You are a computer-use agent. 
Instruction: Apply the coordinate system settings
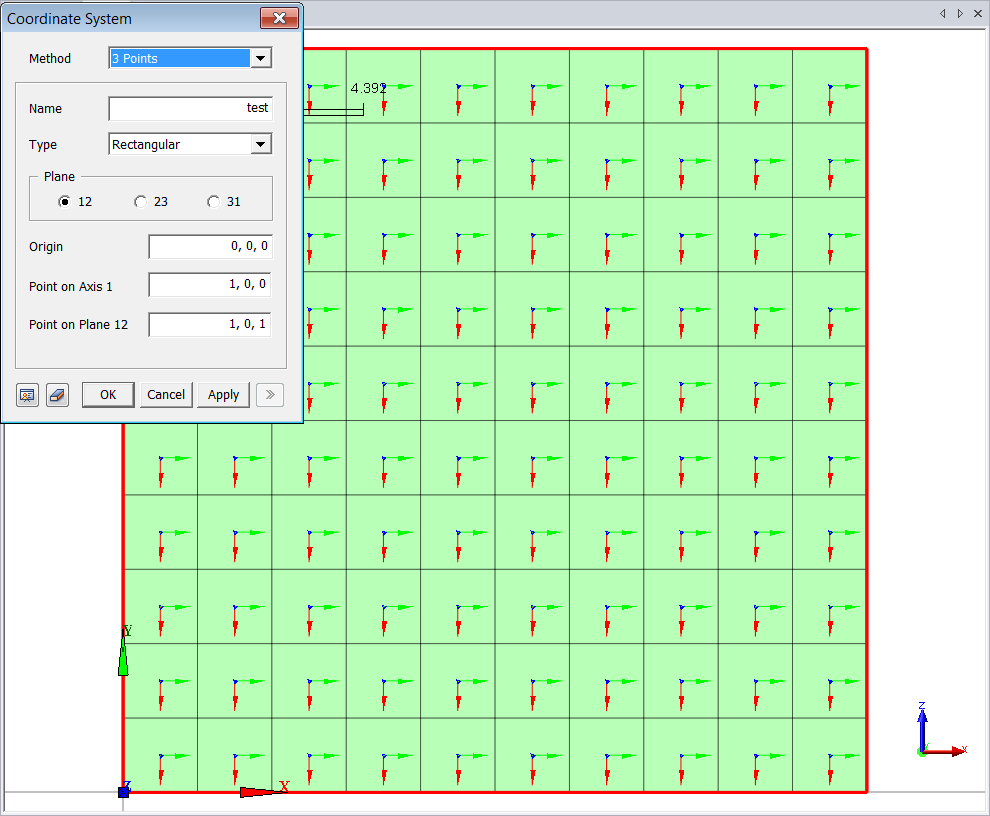[x=223, y=395]
